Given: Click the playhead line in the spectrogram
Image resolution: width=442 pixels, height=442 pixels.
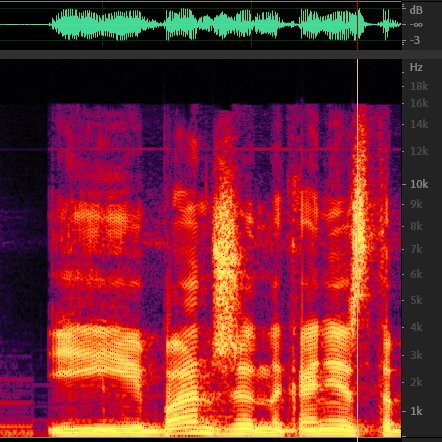Looking at the screenshot, I should click(357, 249).
